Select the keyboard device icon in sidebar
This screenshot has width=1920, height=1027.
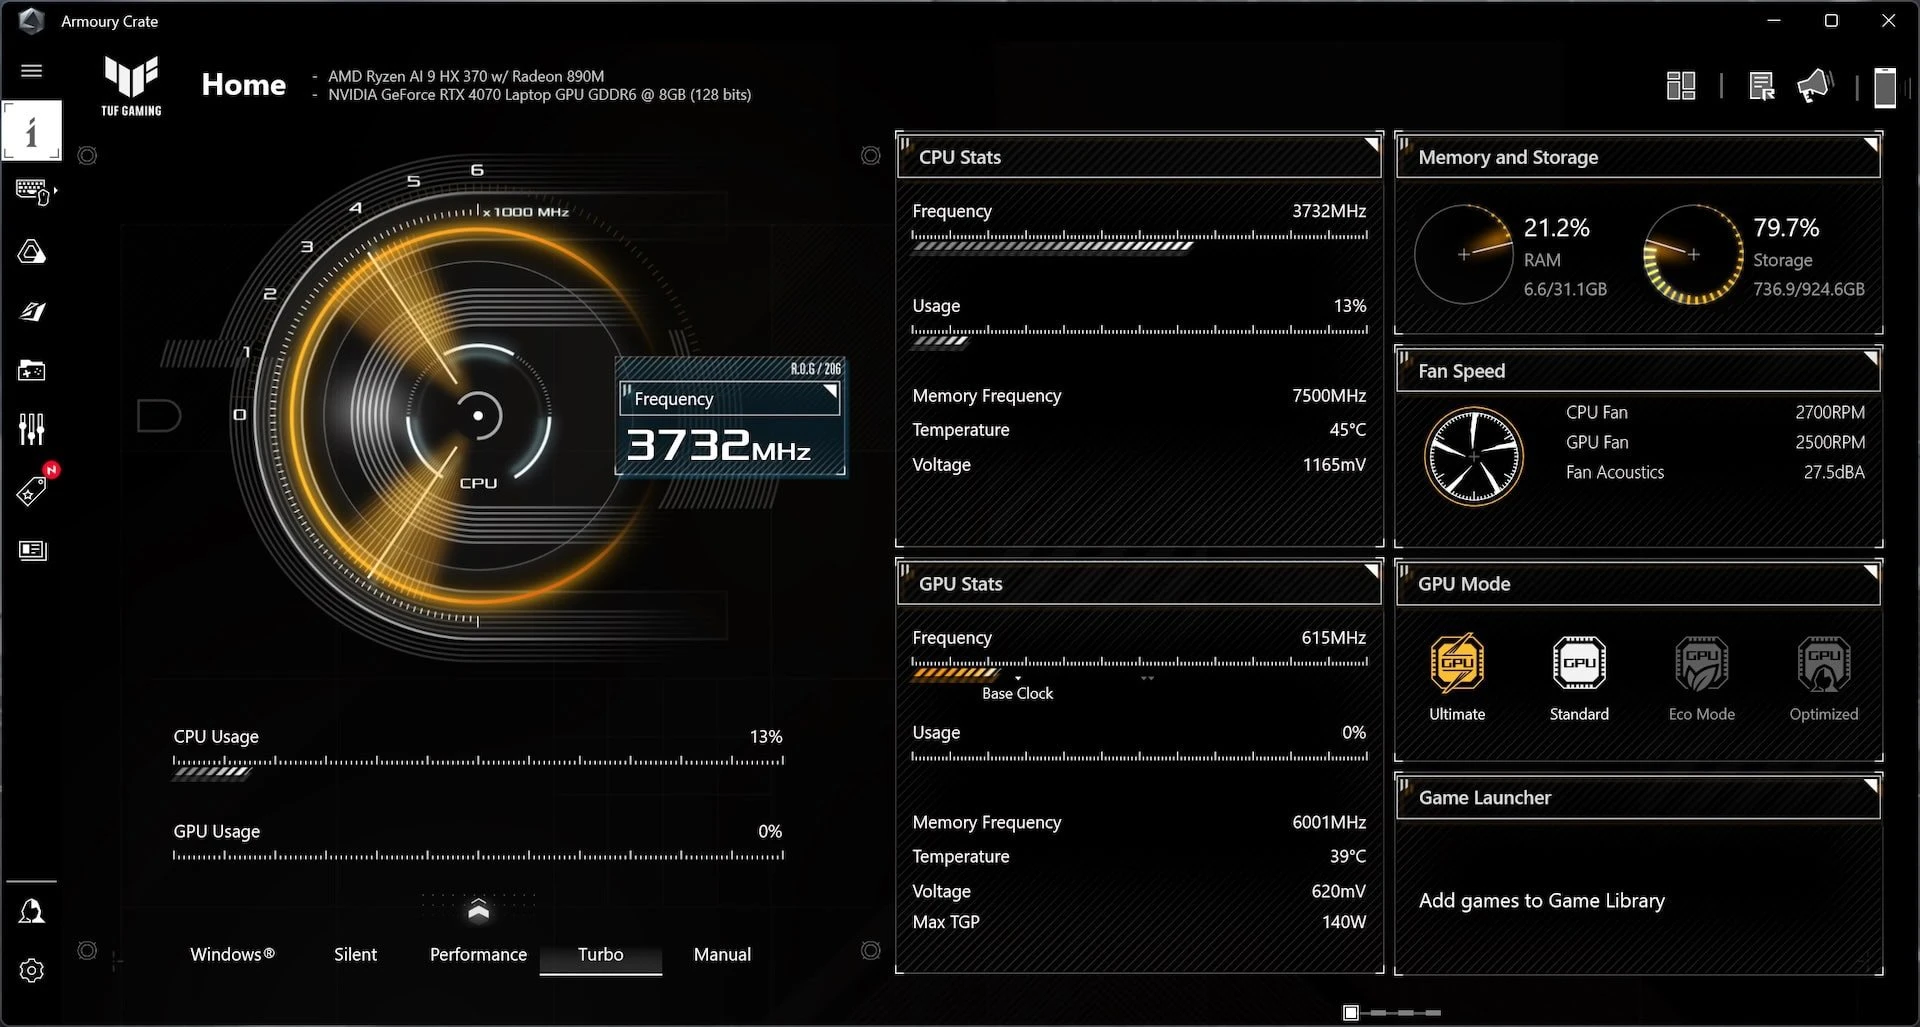click(x=32, y=191)
